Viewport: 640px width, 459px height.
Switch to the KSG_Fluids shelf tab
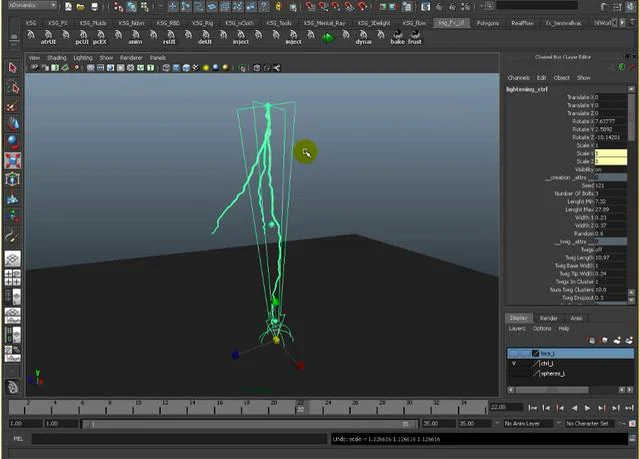[93, 23]
